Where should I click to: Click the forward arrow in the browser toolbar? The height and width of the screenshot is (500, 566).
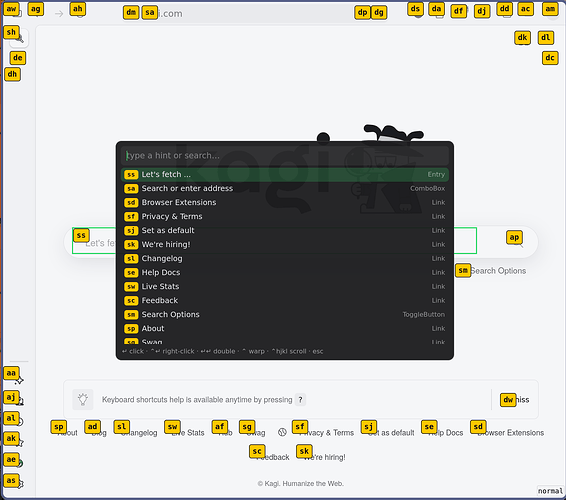coord(59,14)
